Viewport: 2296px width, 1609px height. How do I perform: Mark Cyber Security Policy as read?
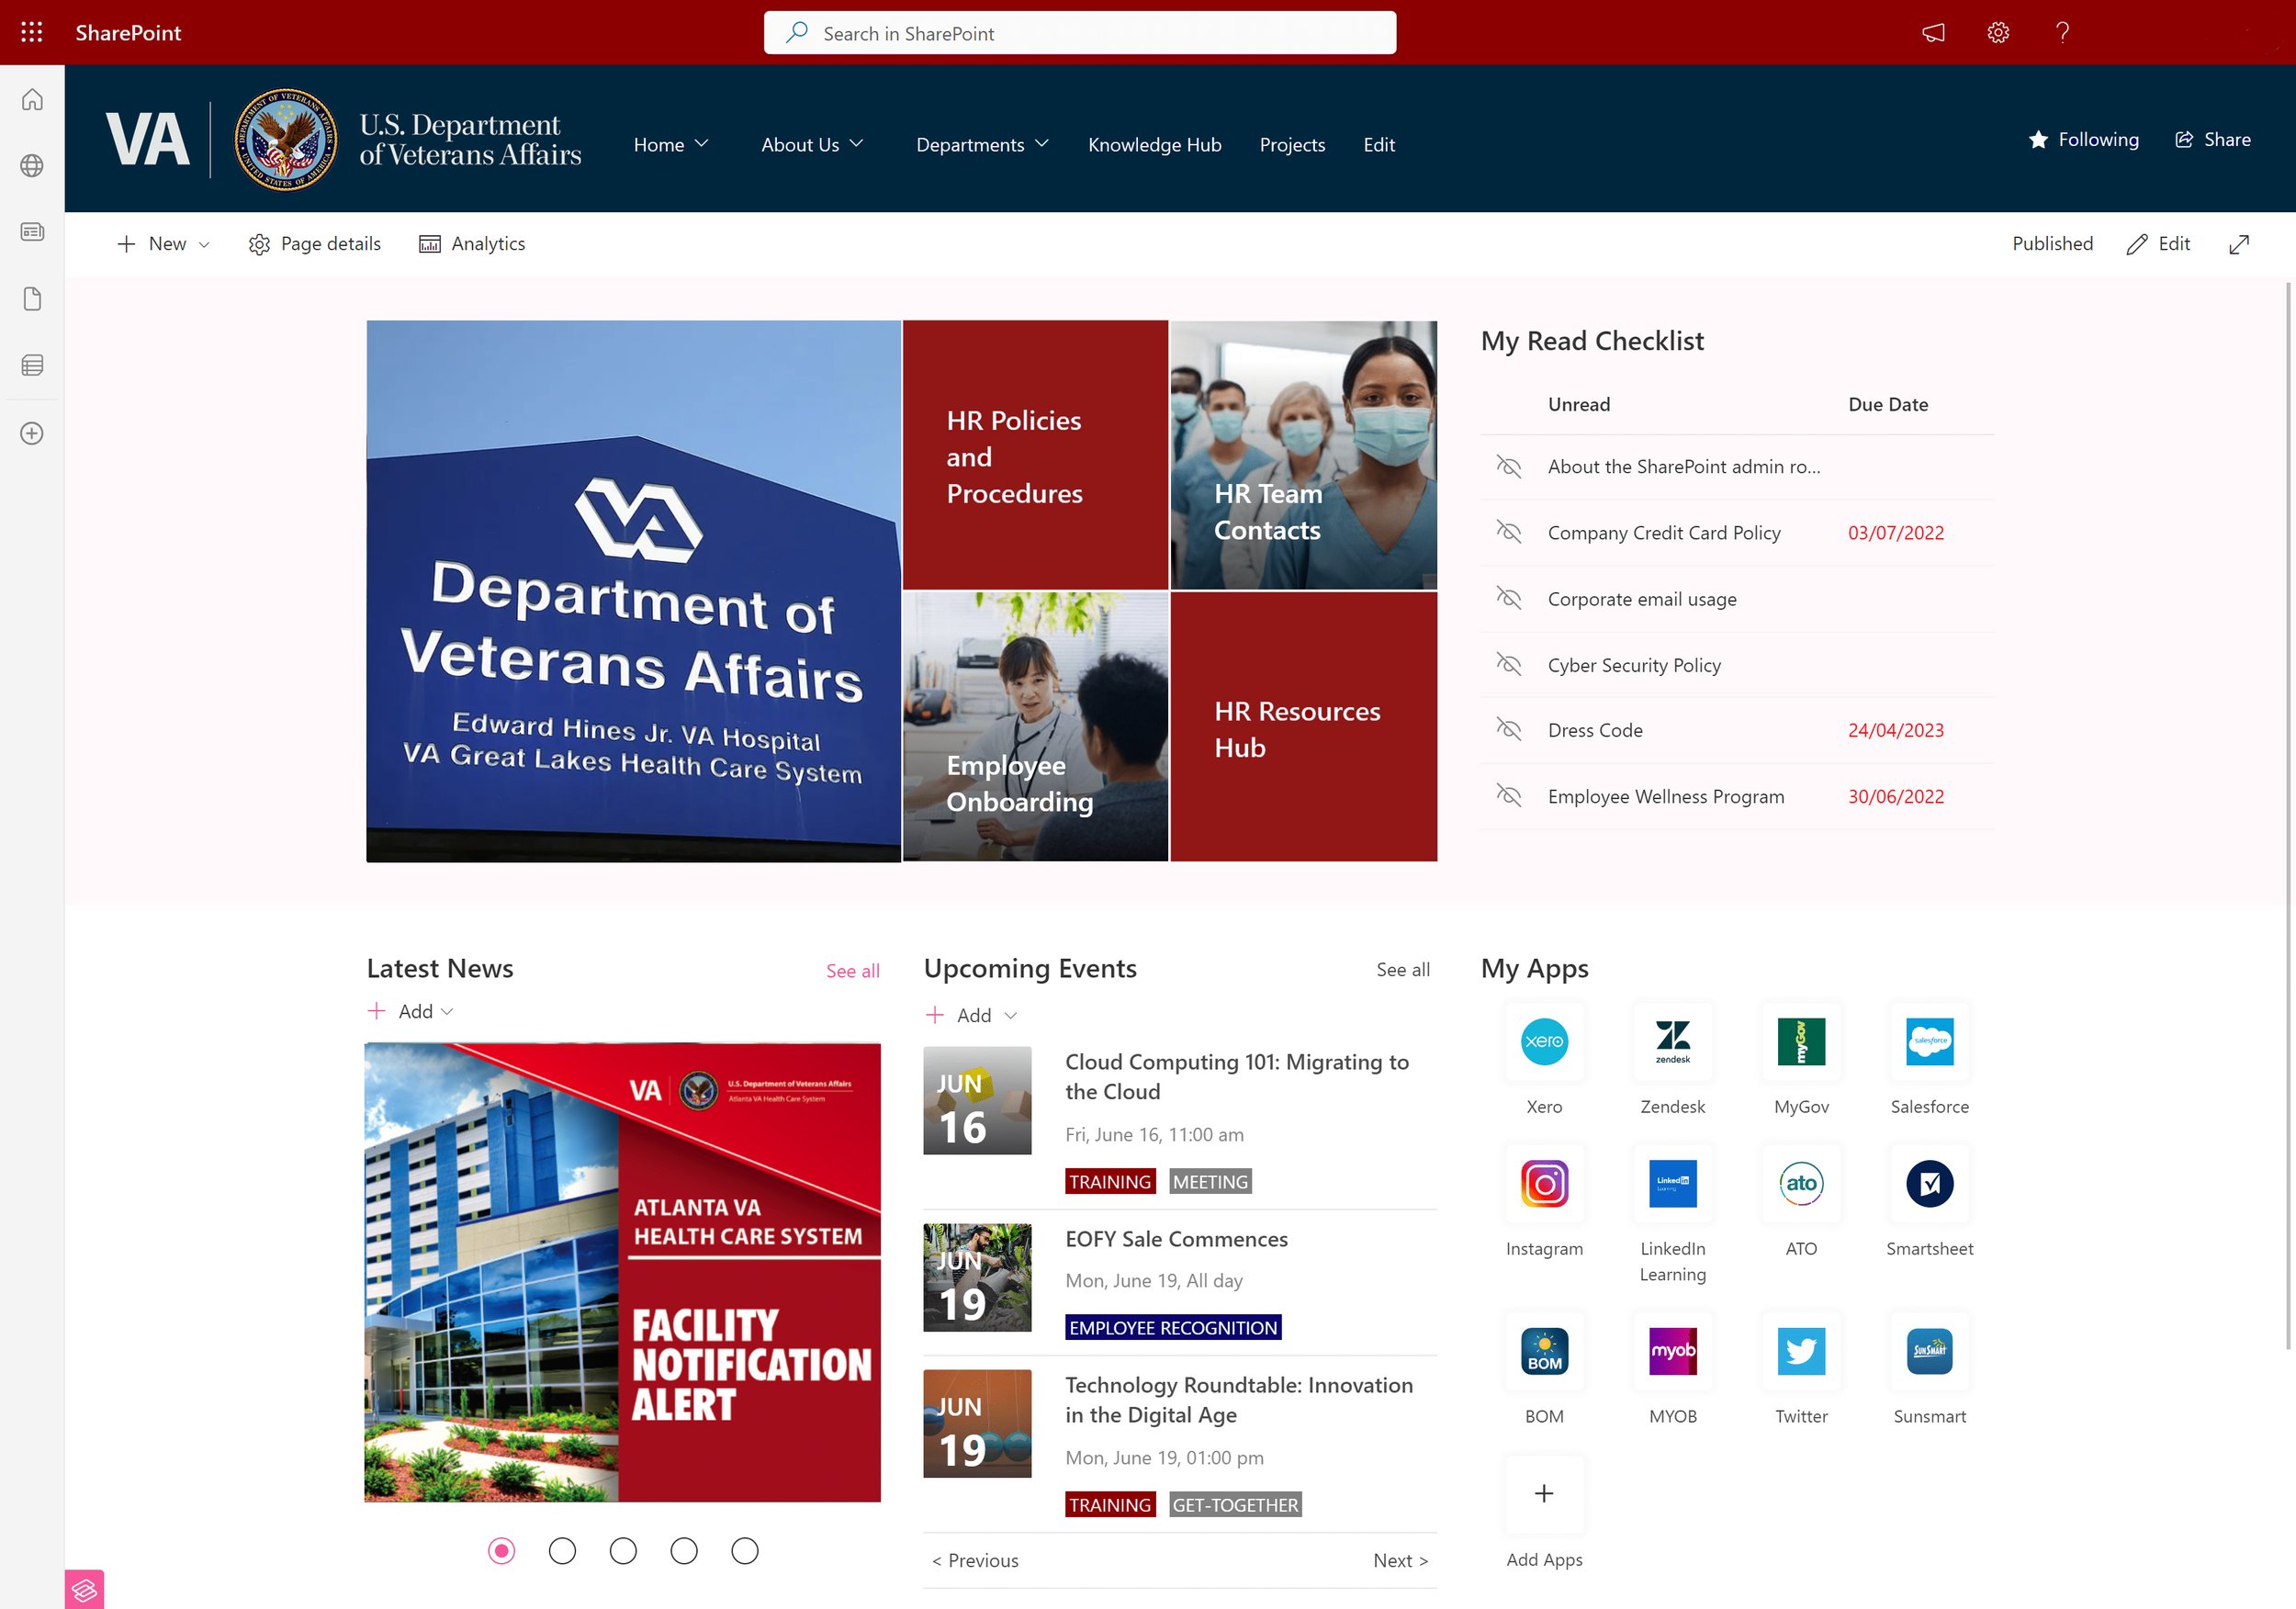pyautogui.click(x=1508, y=664)
